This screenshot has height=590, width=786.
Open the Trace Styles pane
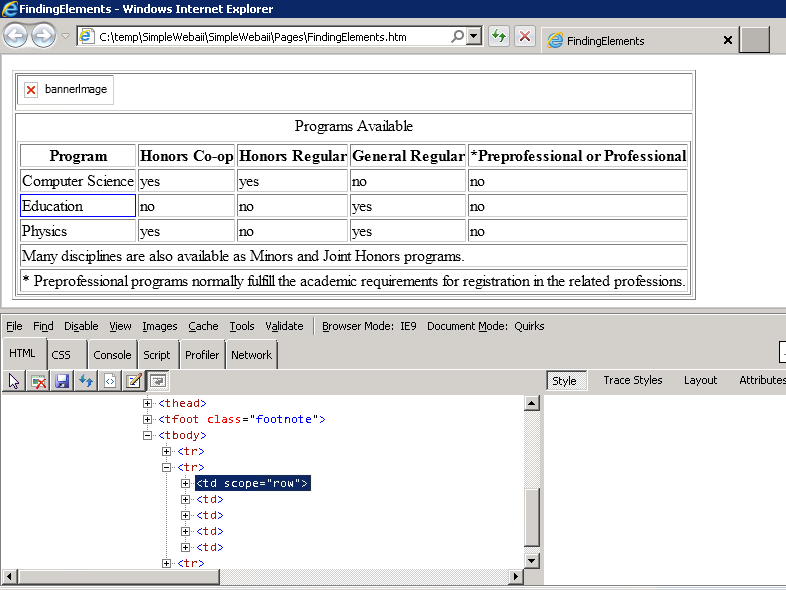tap(632, 380)
